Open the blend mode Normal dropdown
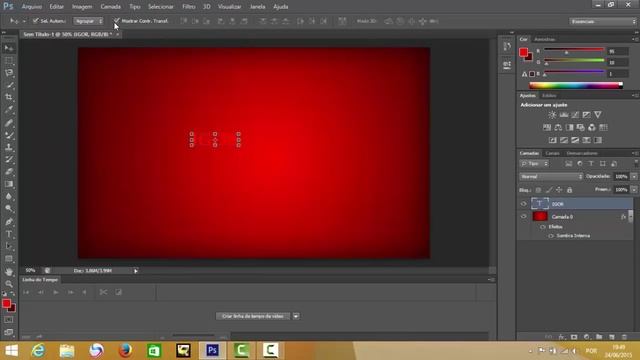Viewport: 640px width, 360px height. (551, 177)
